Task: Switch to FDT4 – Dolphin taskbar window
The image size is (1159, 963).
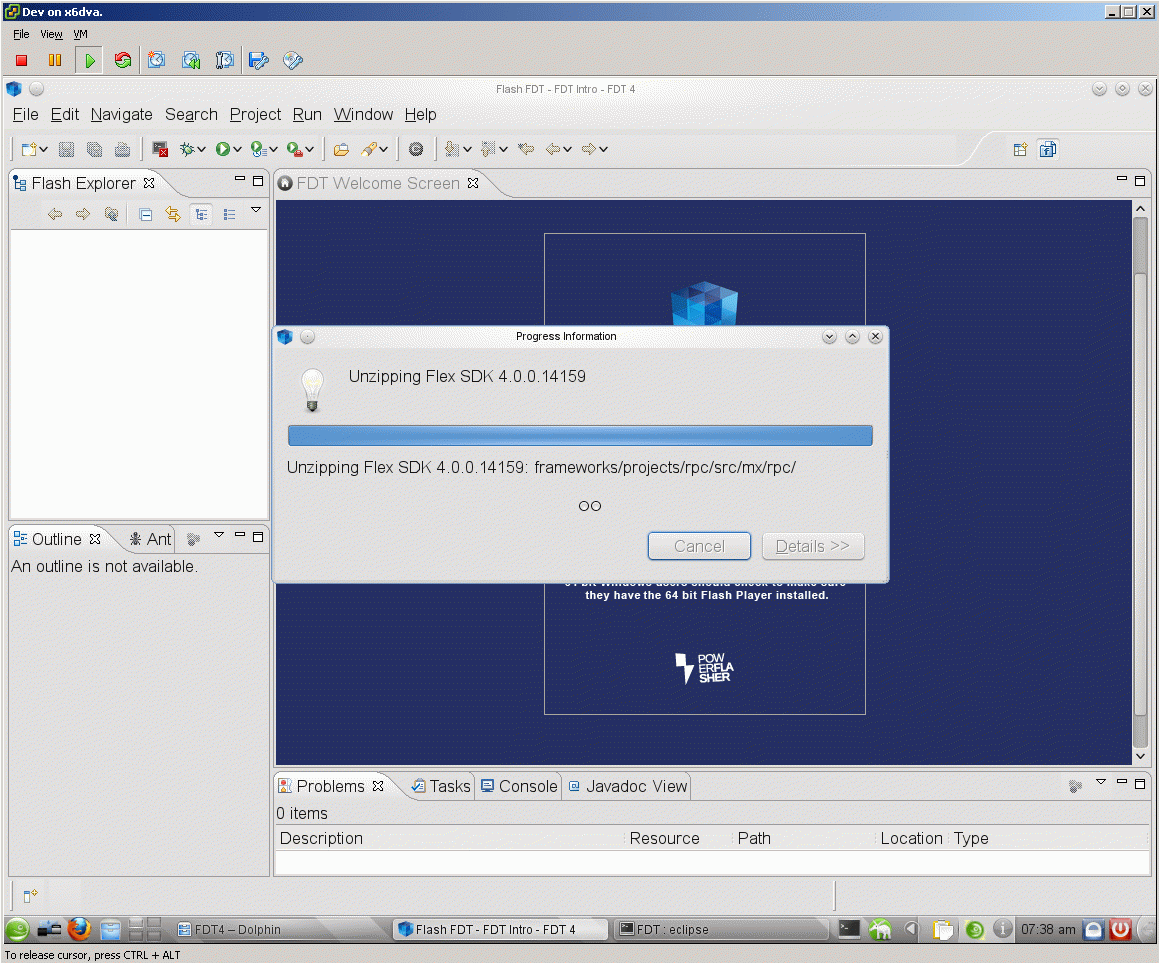Action: 281,929
